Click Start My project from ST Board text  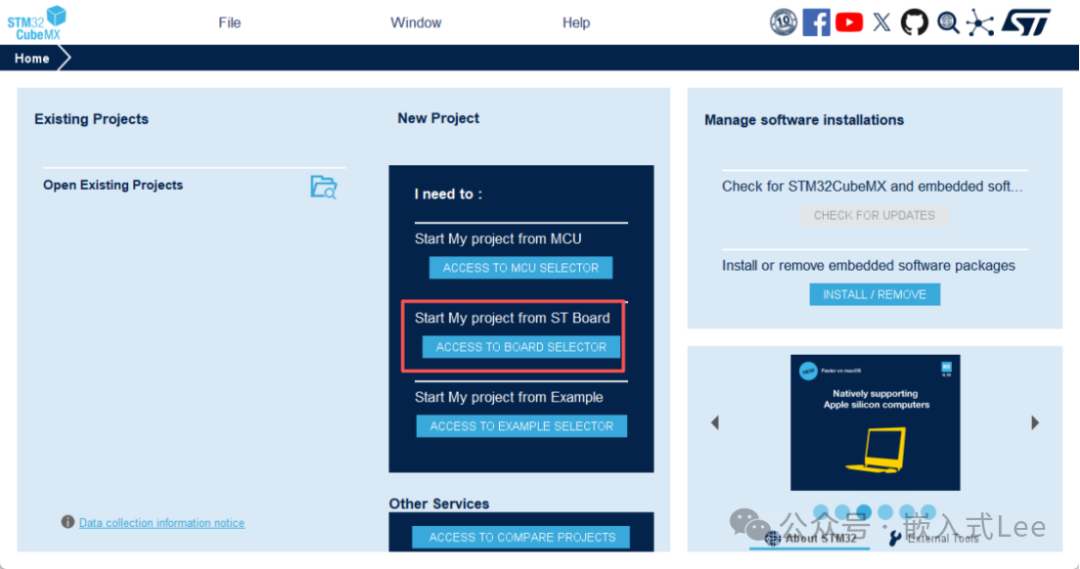pyautogui.click(x=512, y=318)
